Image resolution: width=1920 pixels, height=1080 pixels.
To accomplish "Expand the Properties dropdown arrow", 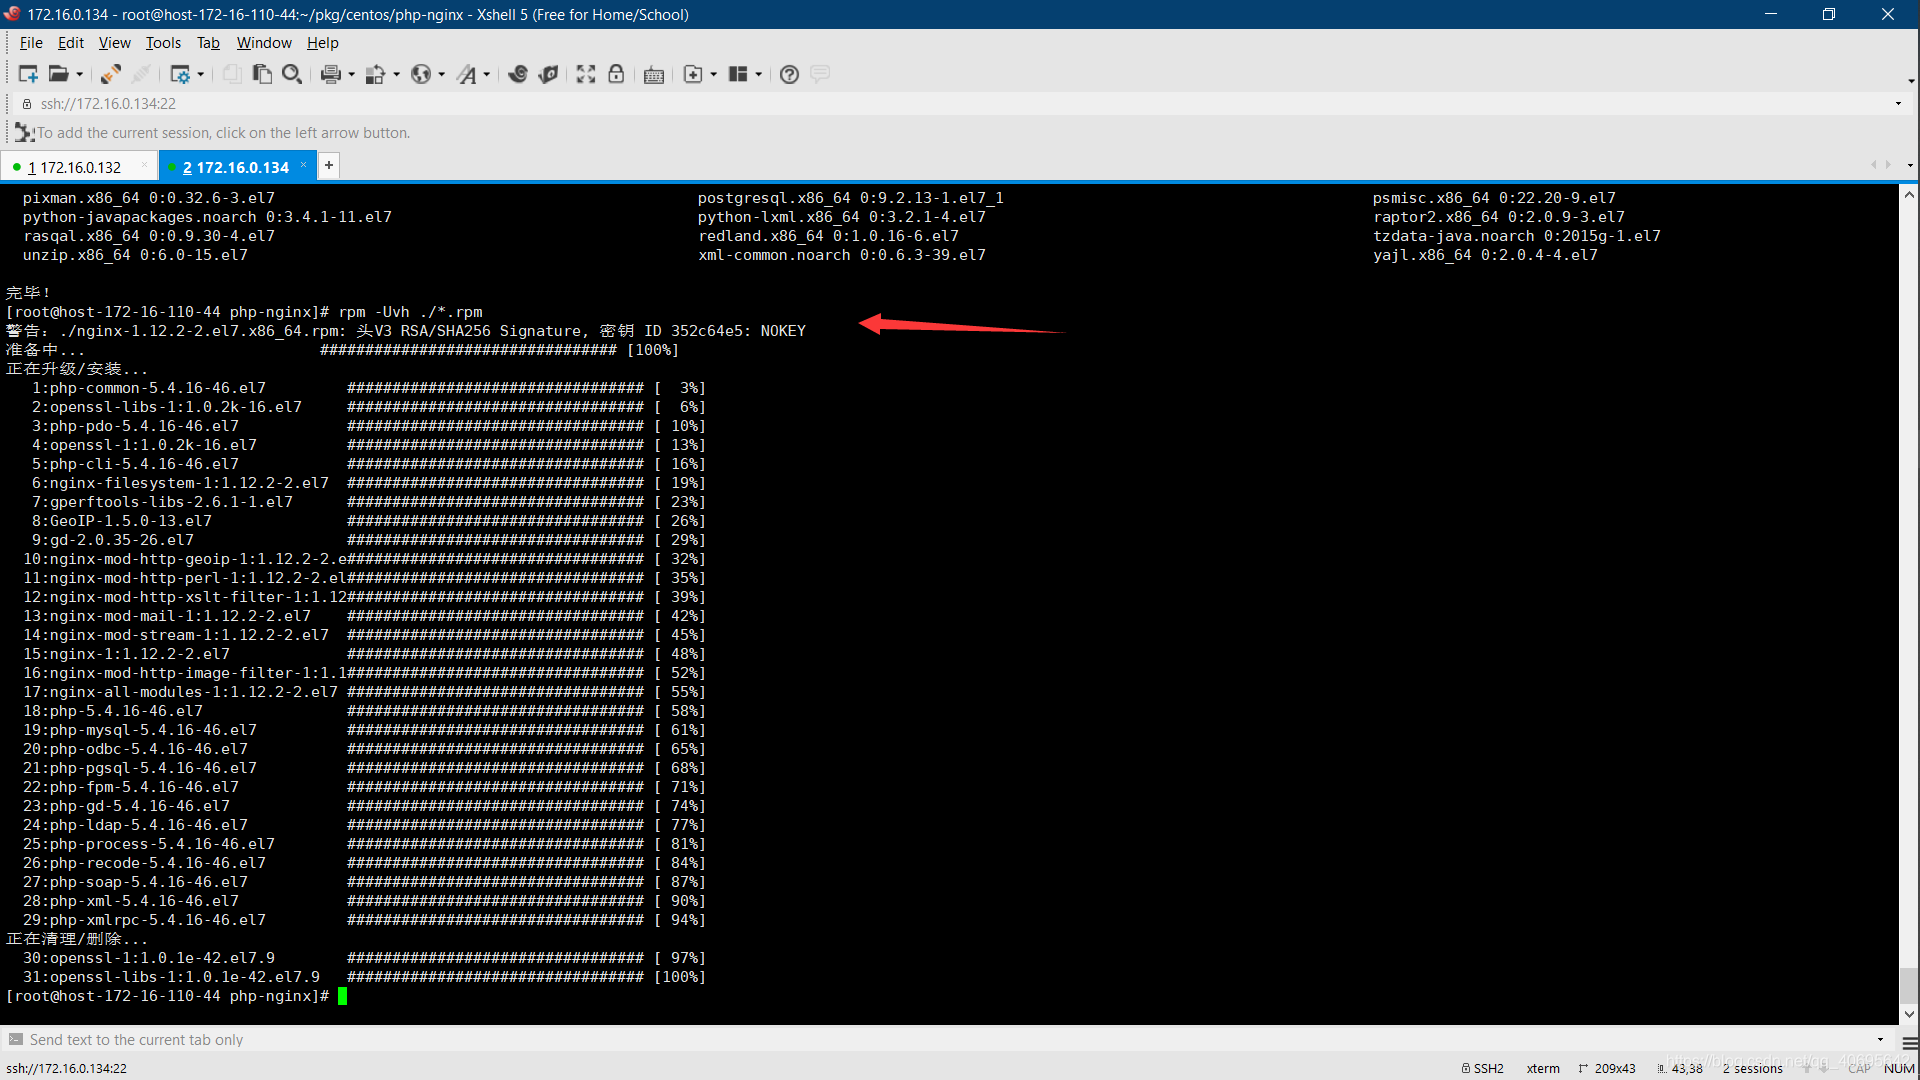I will (201, 74).
